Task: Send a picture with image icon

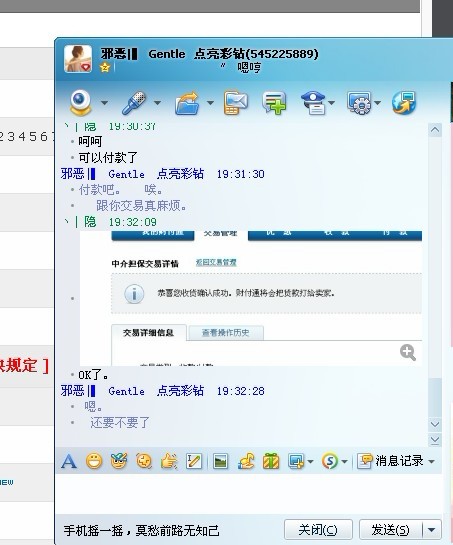Action: [220, 462]
